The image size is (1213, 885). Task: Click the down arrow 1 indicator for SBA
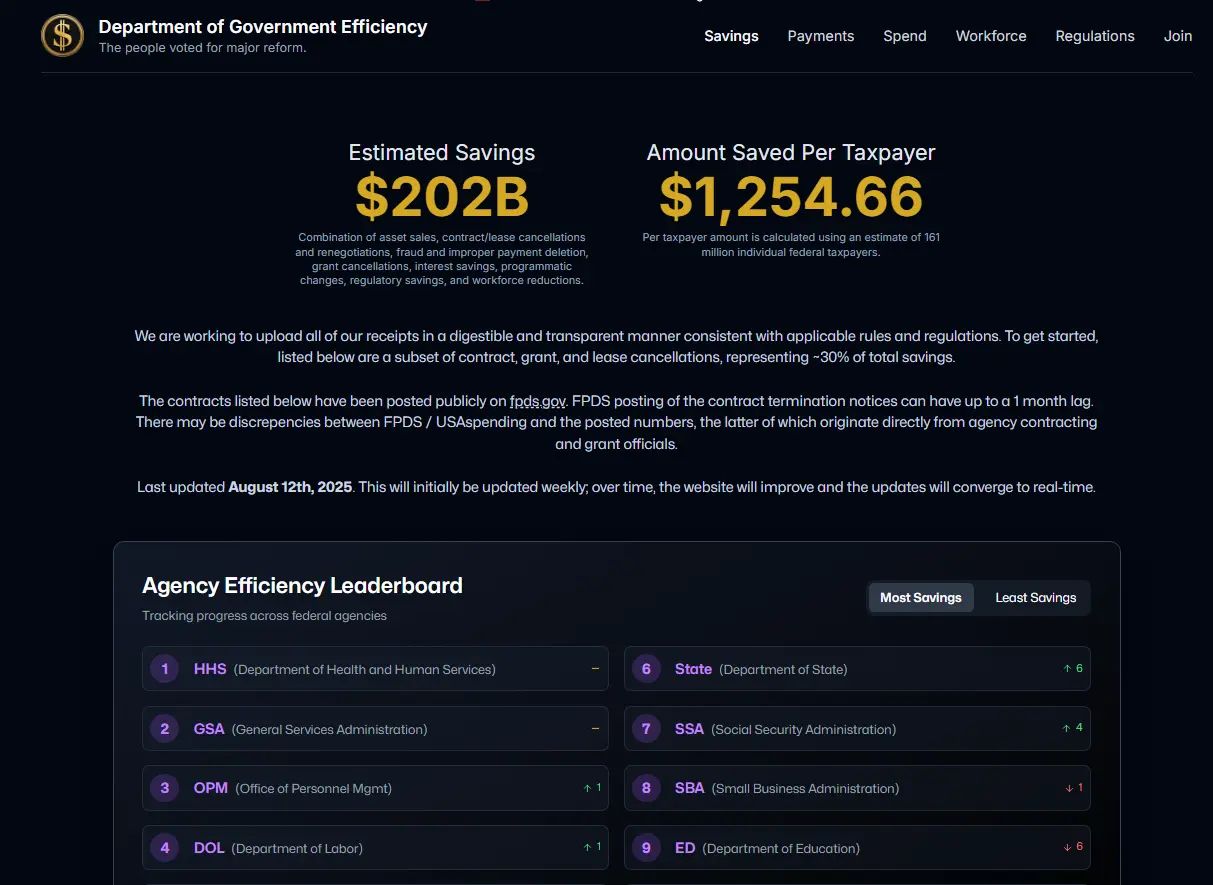click(x=1074, y=788)
